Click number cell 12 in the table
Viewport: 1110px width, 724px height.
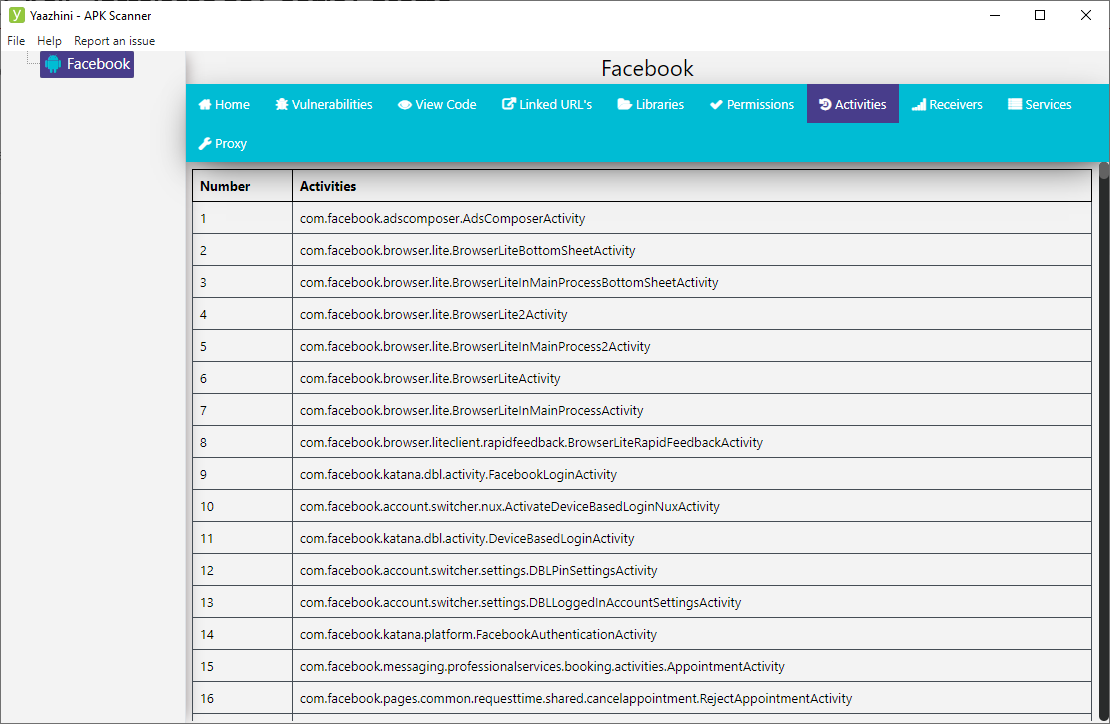243,570
